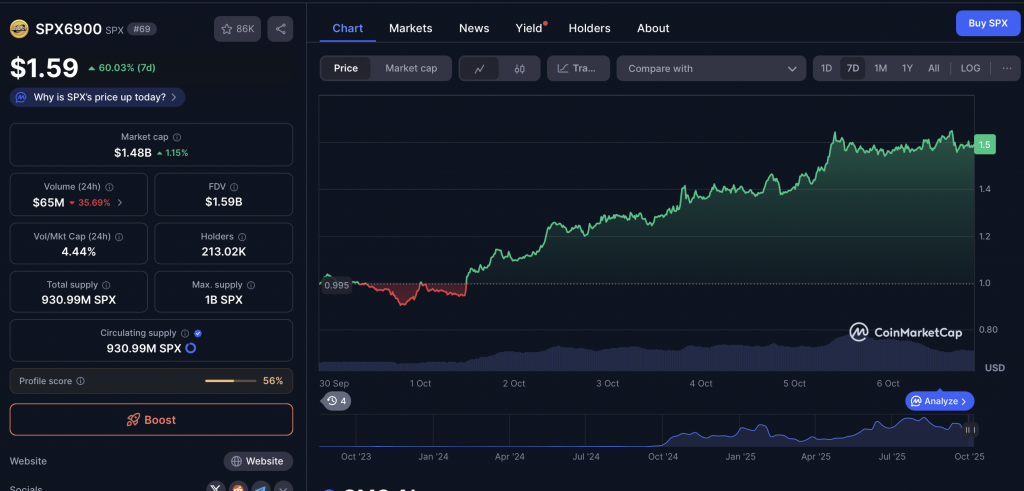Switch to the line chart icon
1024x491 pixels.
coord(480,69)
